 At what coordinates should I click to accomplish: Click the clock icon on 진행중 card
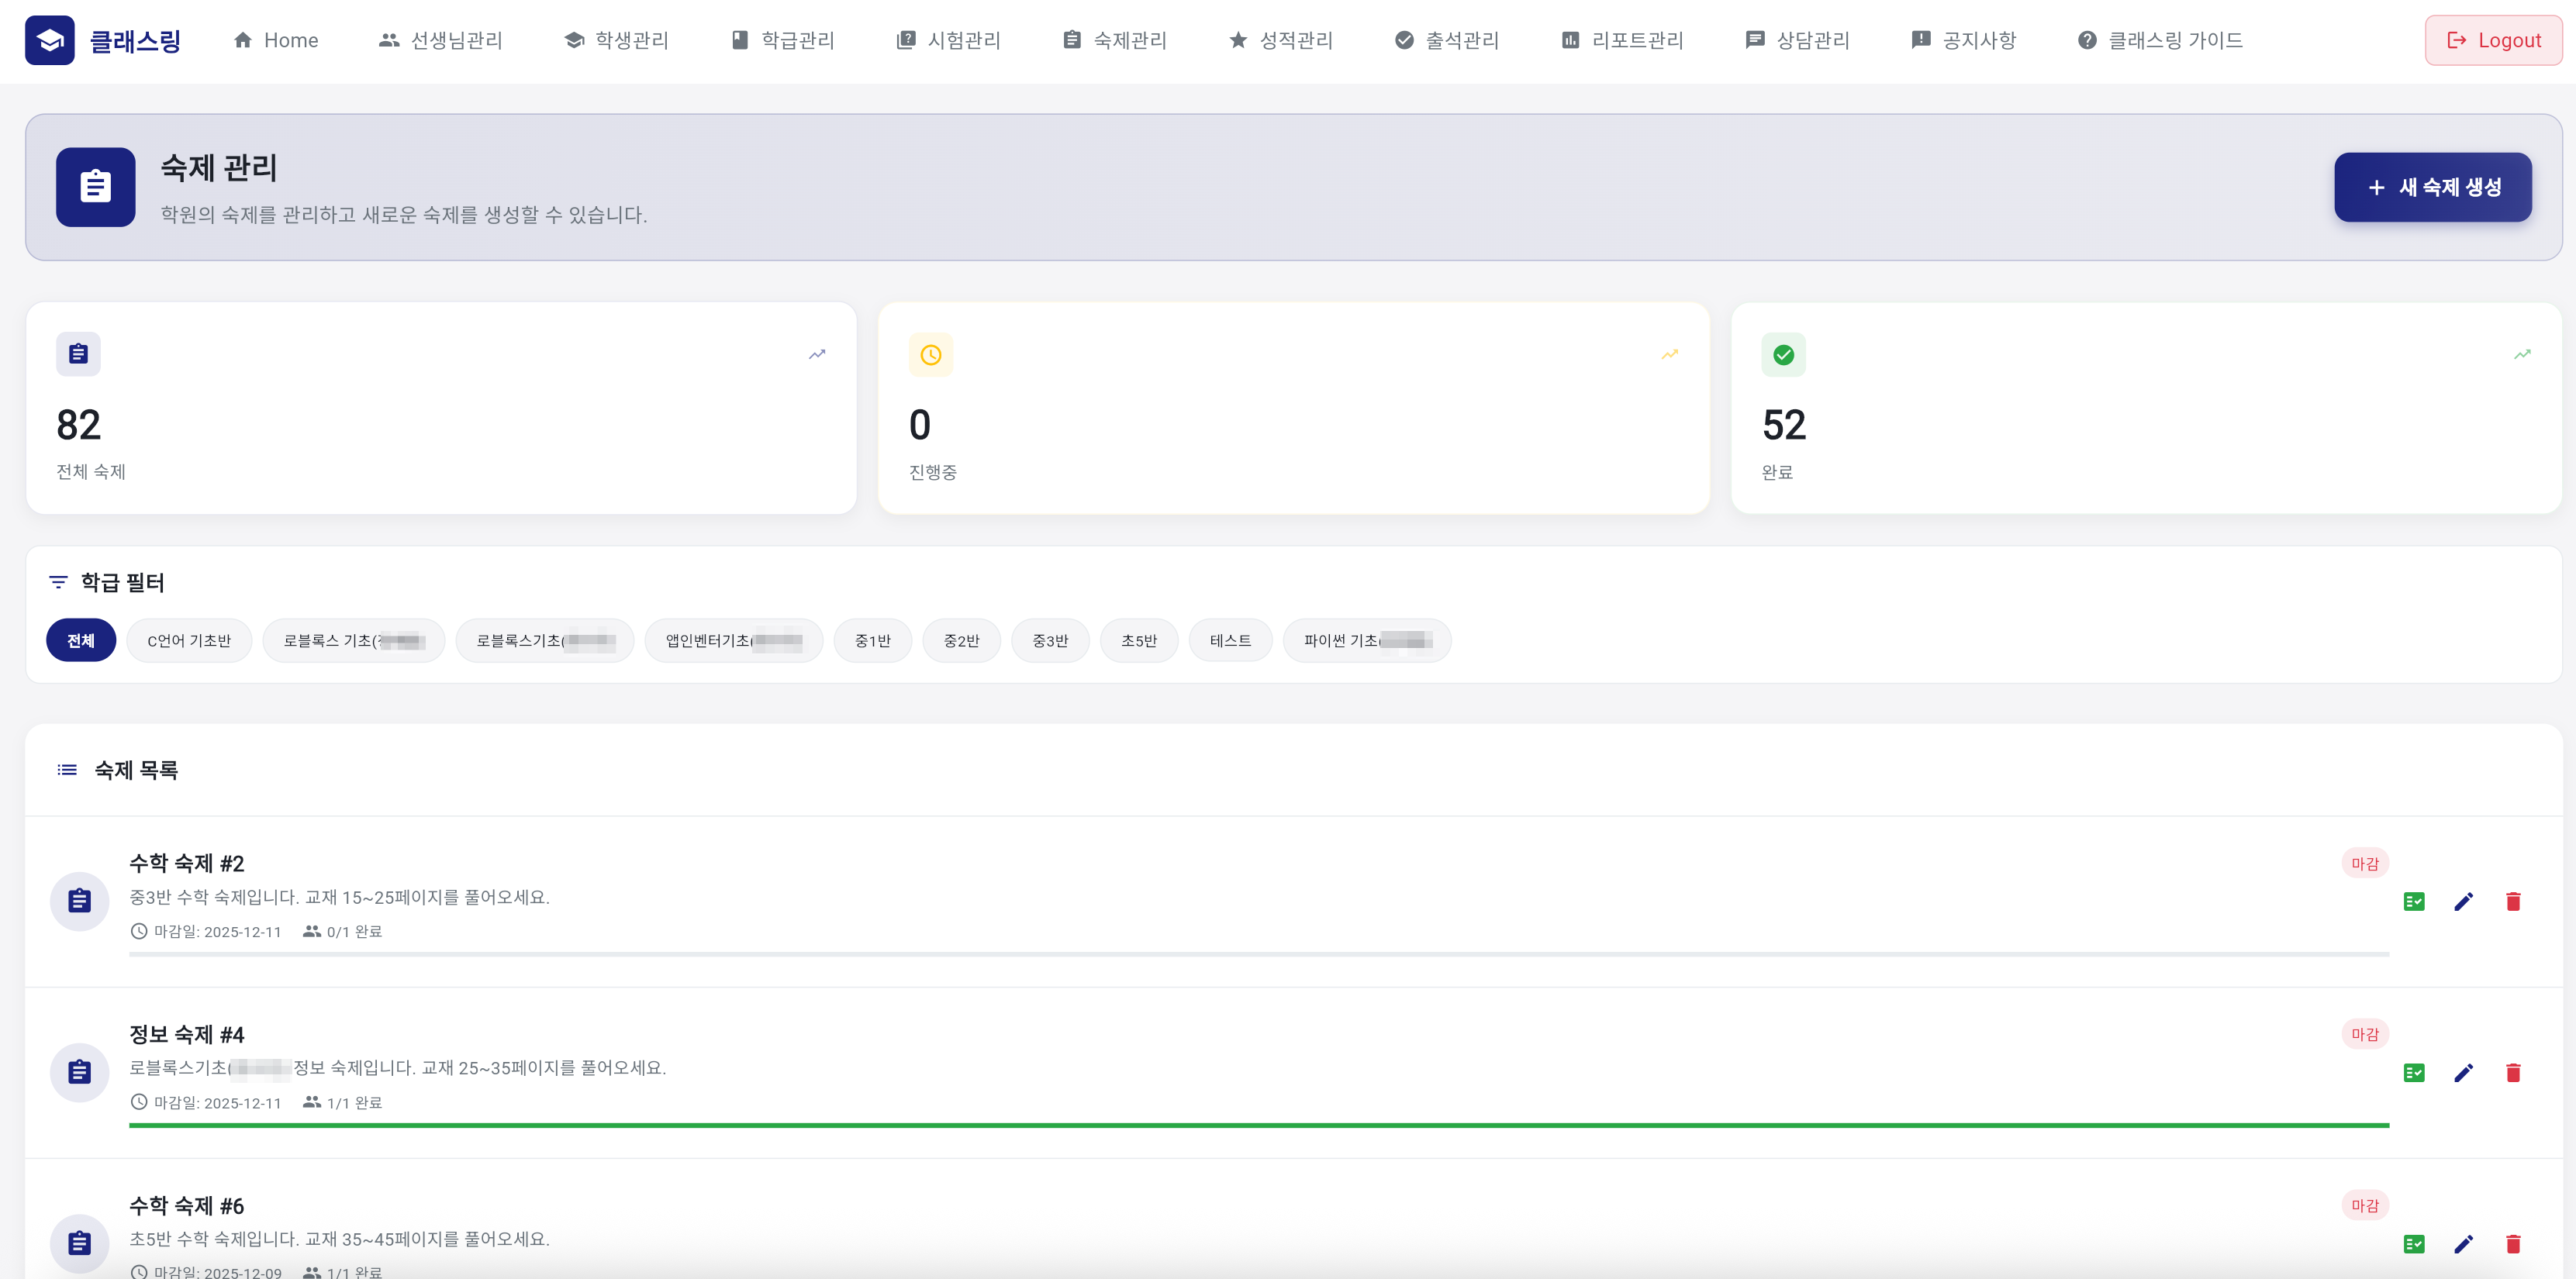930,354
